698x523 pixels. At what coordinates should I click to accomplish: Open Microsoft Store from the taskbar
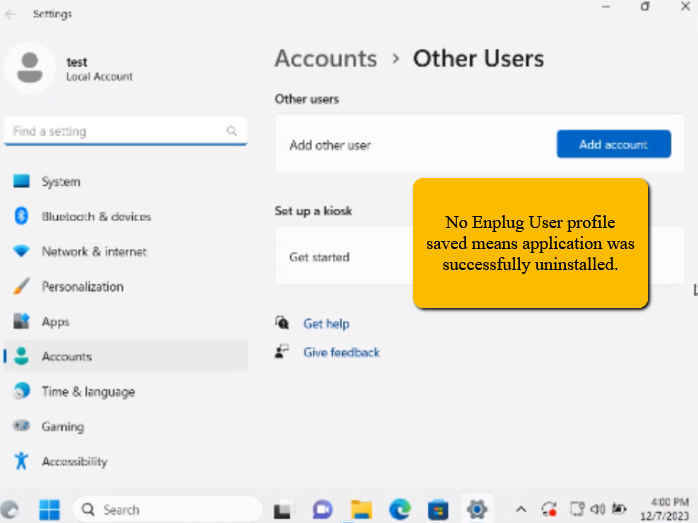point(438,510)
